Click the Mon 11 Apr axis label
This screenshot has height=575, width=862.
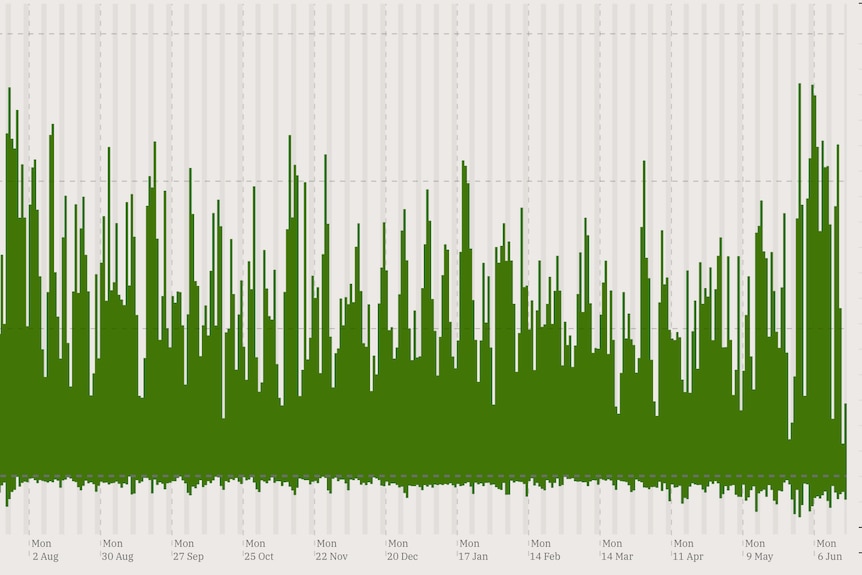(688, 550)
